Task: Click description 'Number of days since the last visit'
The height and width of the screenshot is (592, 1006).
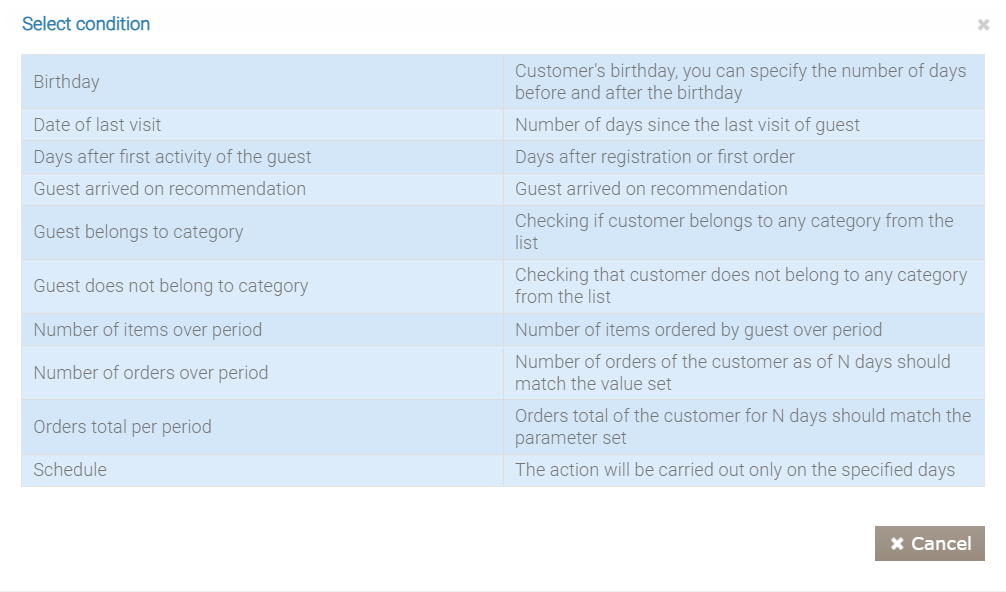Action: pos(687,125)
